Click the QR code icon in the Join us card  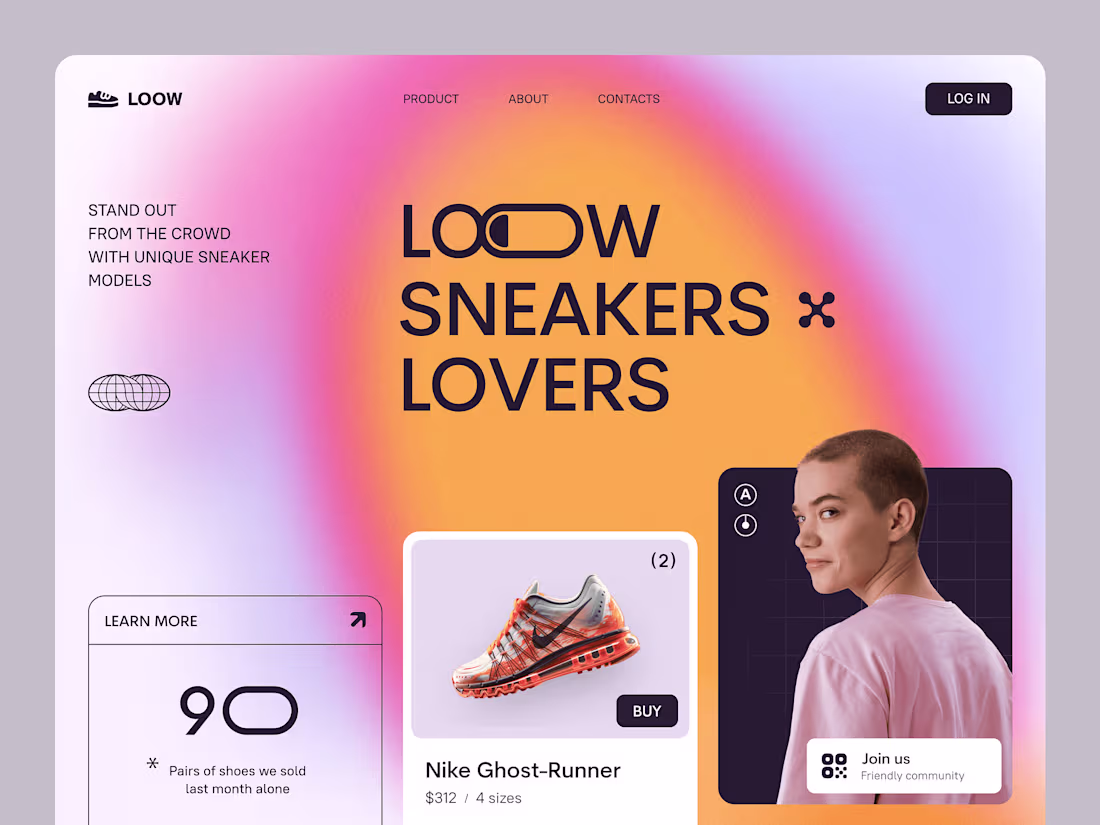click(834, 766)
